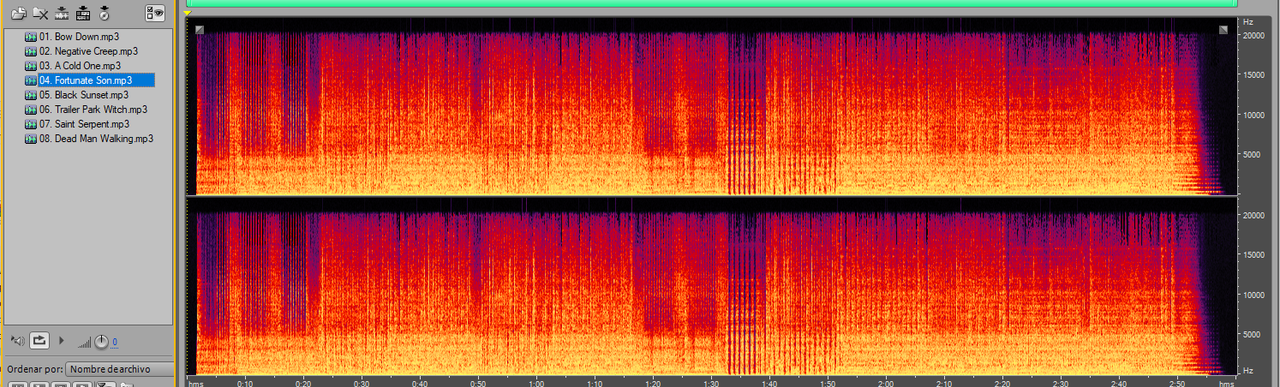Screen dimensions: 1280x387
Task: Select 03. A Cold One.mp3
Action: (x=80, y=65)
